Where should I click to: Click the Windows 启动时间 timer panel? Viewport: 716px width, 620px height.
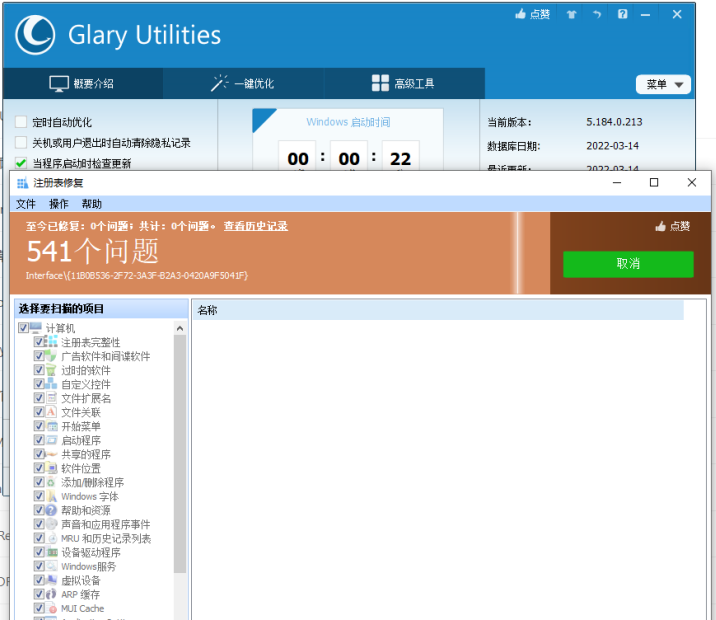[x=348, y=140]
